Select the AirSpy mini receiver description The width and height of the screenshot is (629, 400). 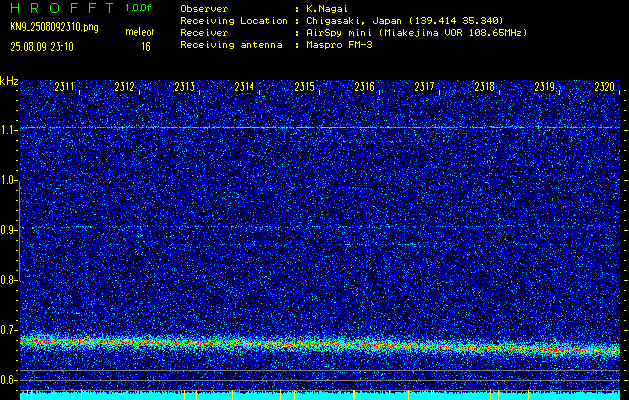[x=416, y=33]
